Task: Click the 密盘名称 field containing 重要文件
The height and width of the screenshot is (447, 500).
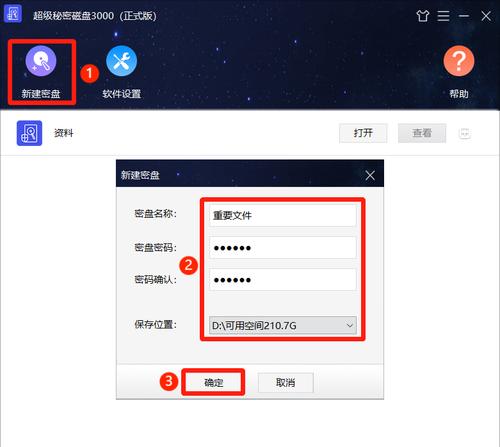Action: click(x=283, y=215)
